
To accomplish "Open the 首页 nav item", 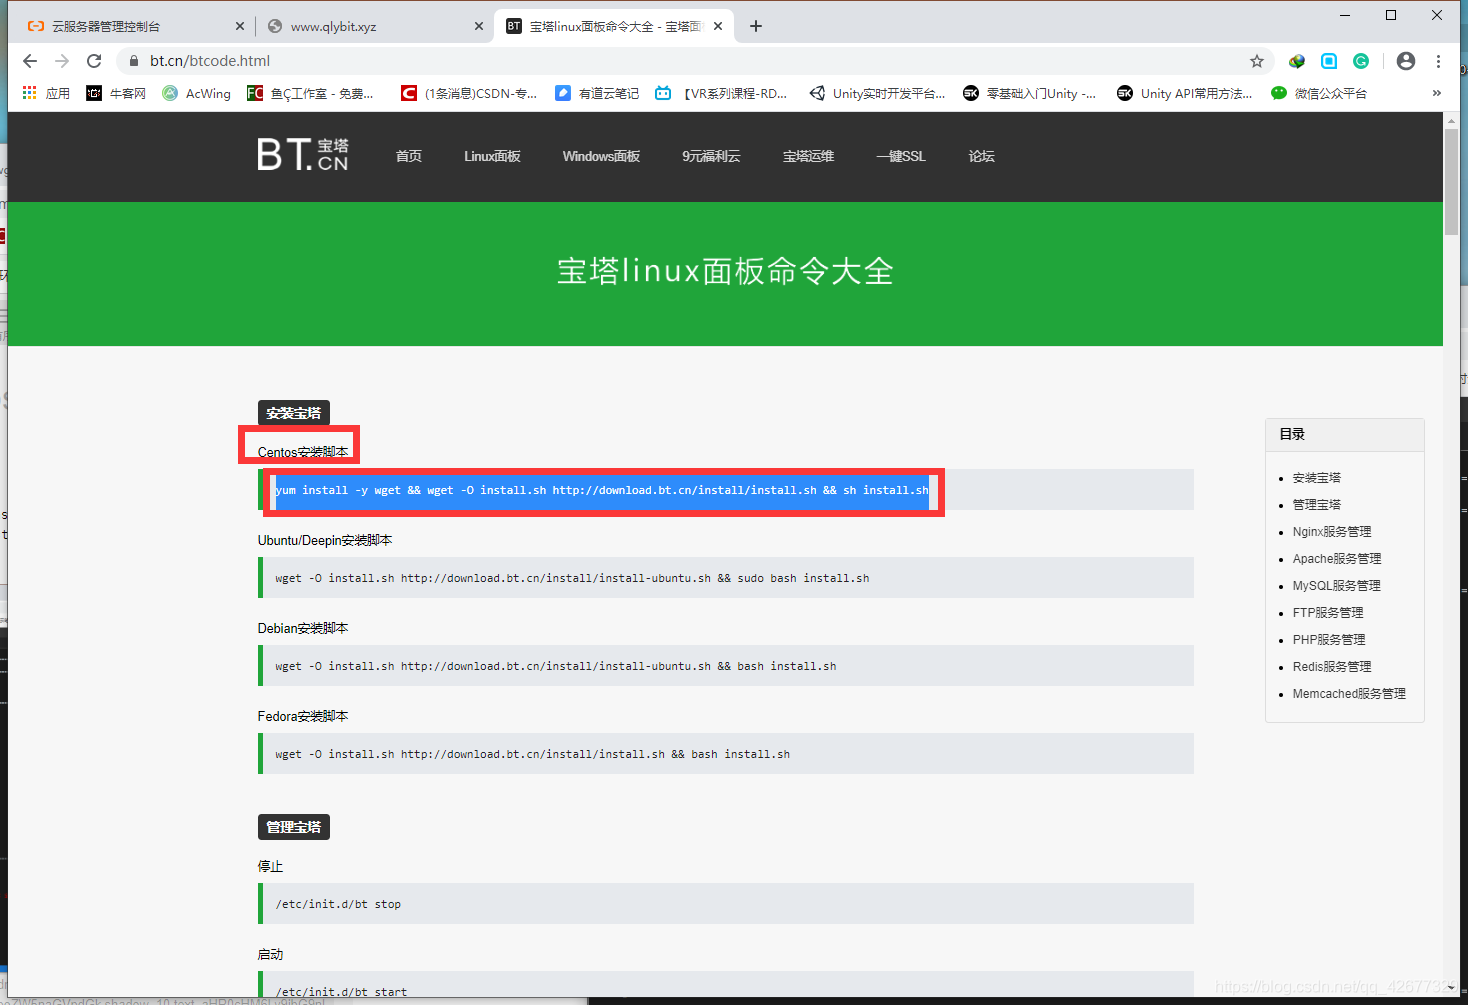I will [x=409, y=156].
